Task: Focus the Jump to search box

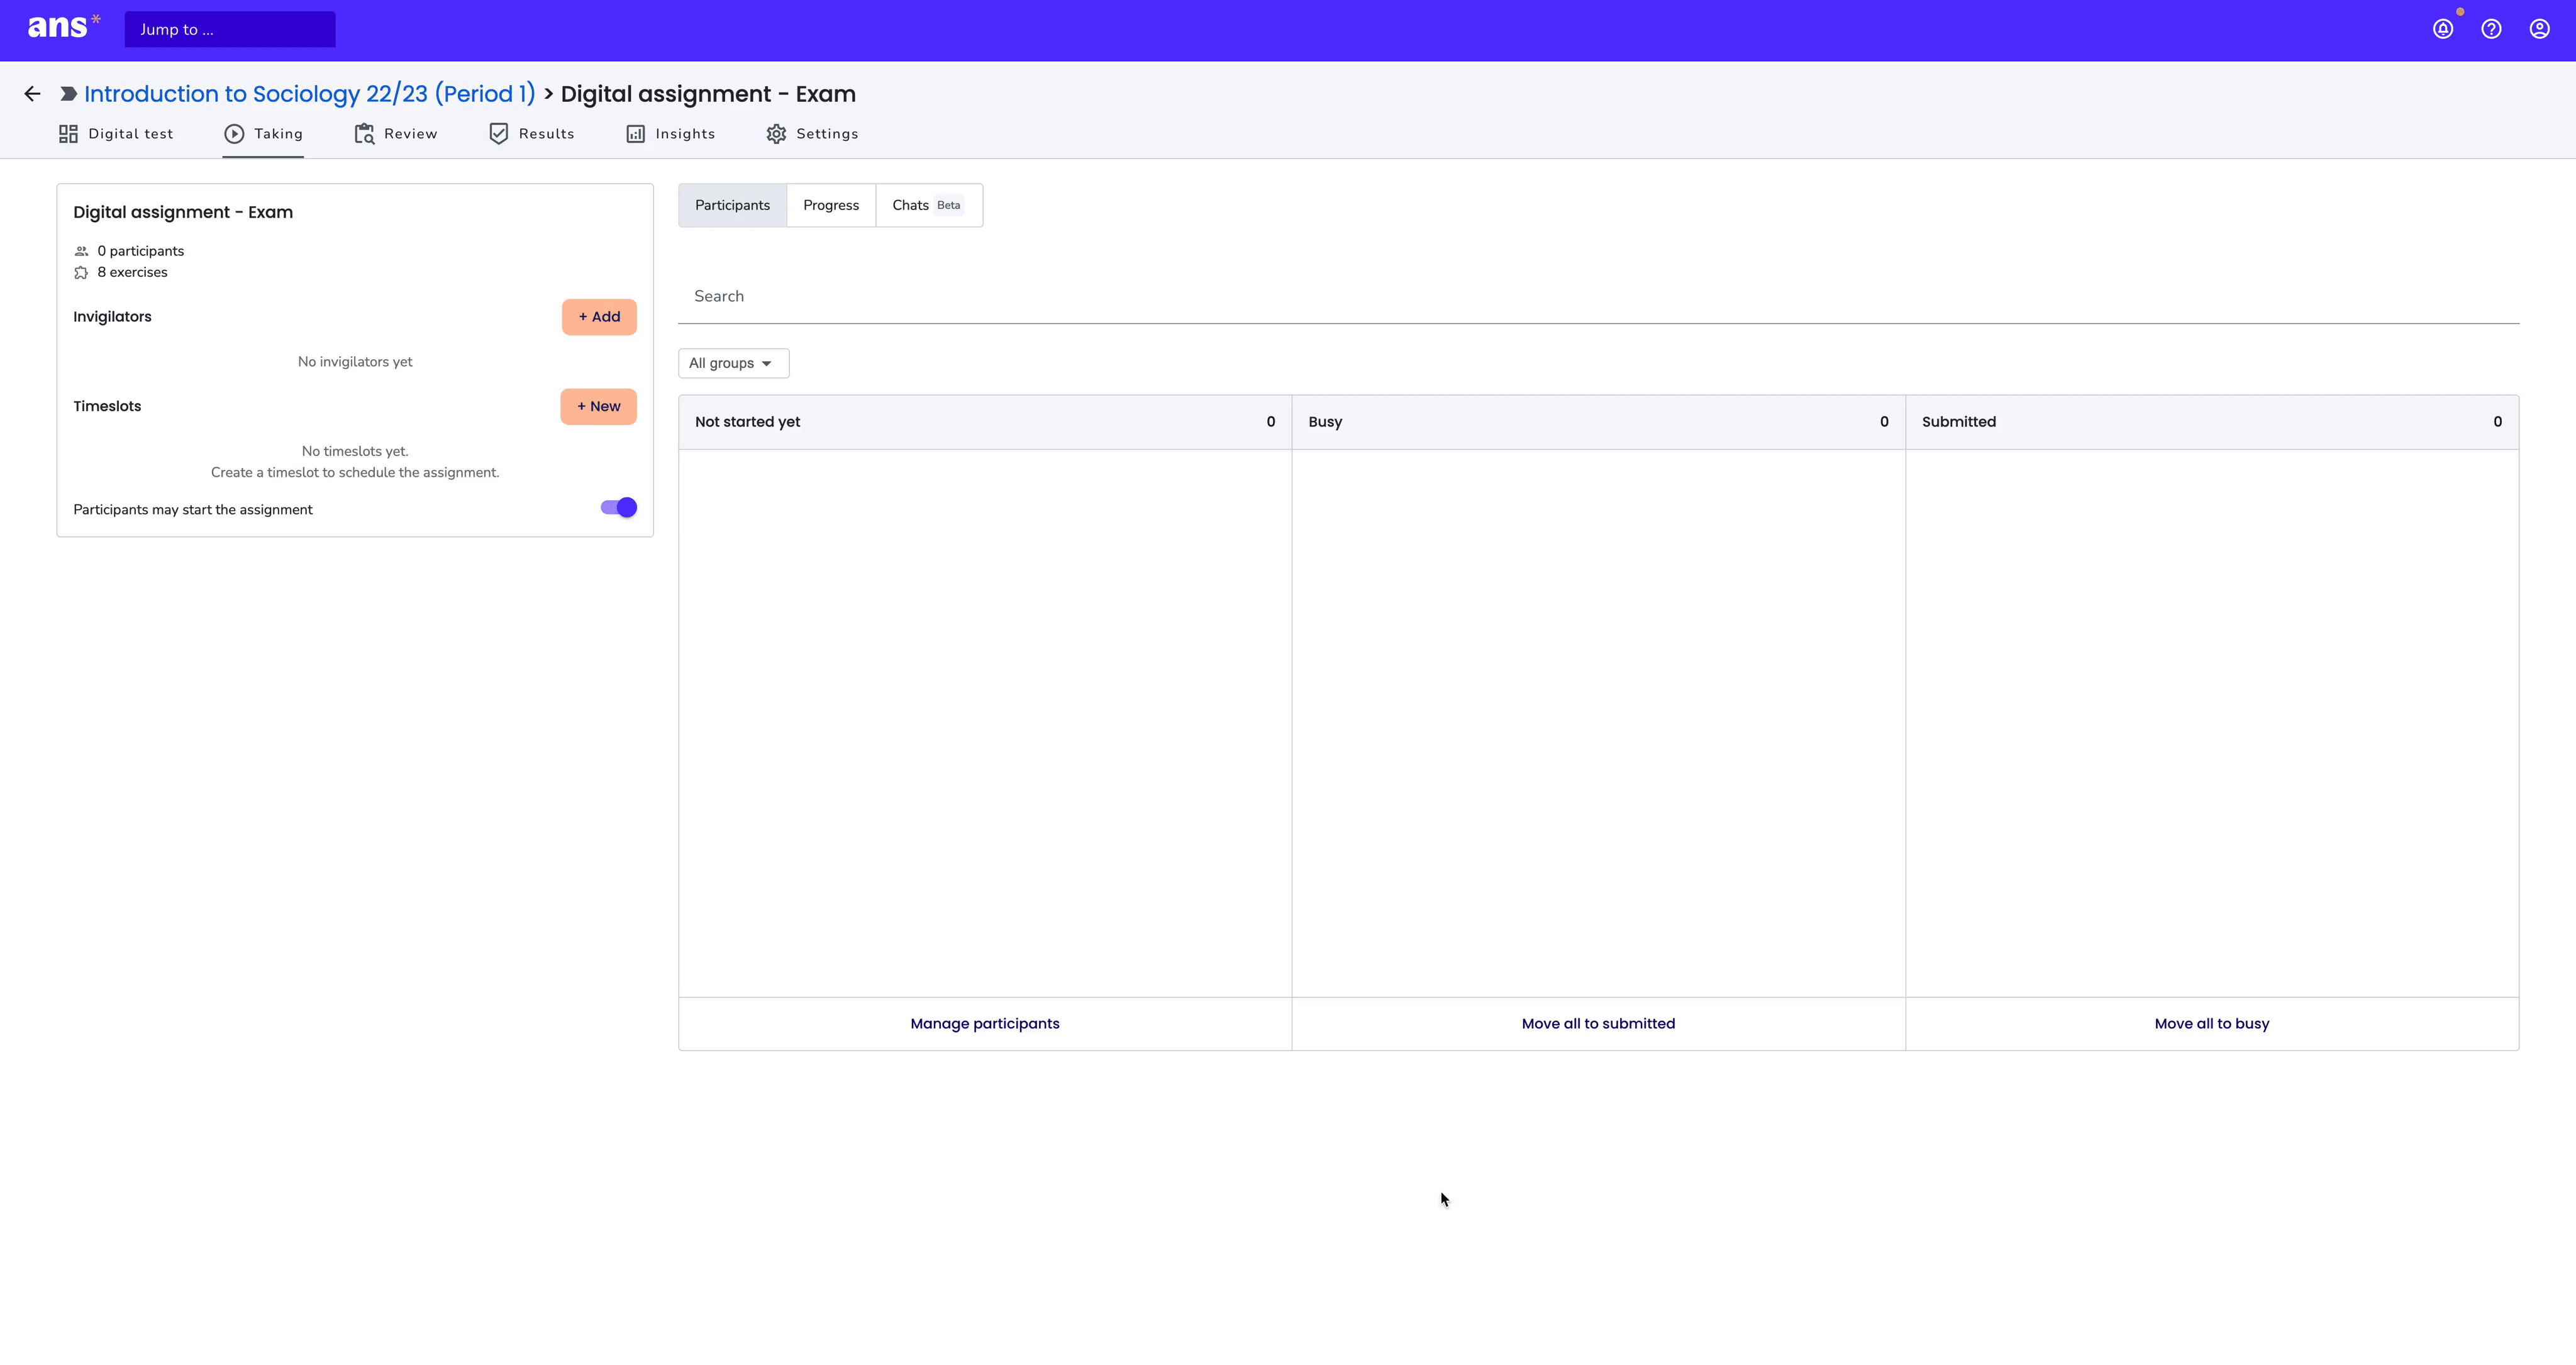Action: coord(230,29)
